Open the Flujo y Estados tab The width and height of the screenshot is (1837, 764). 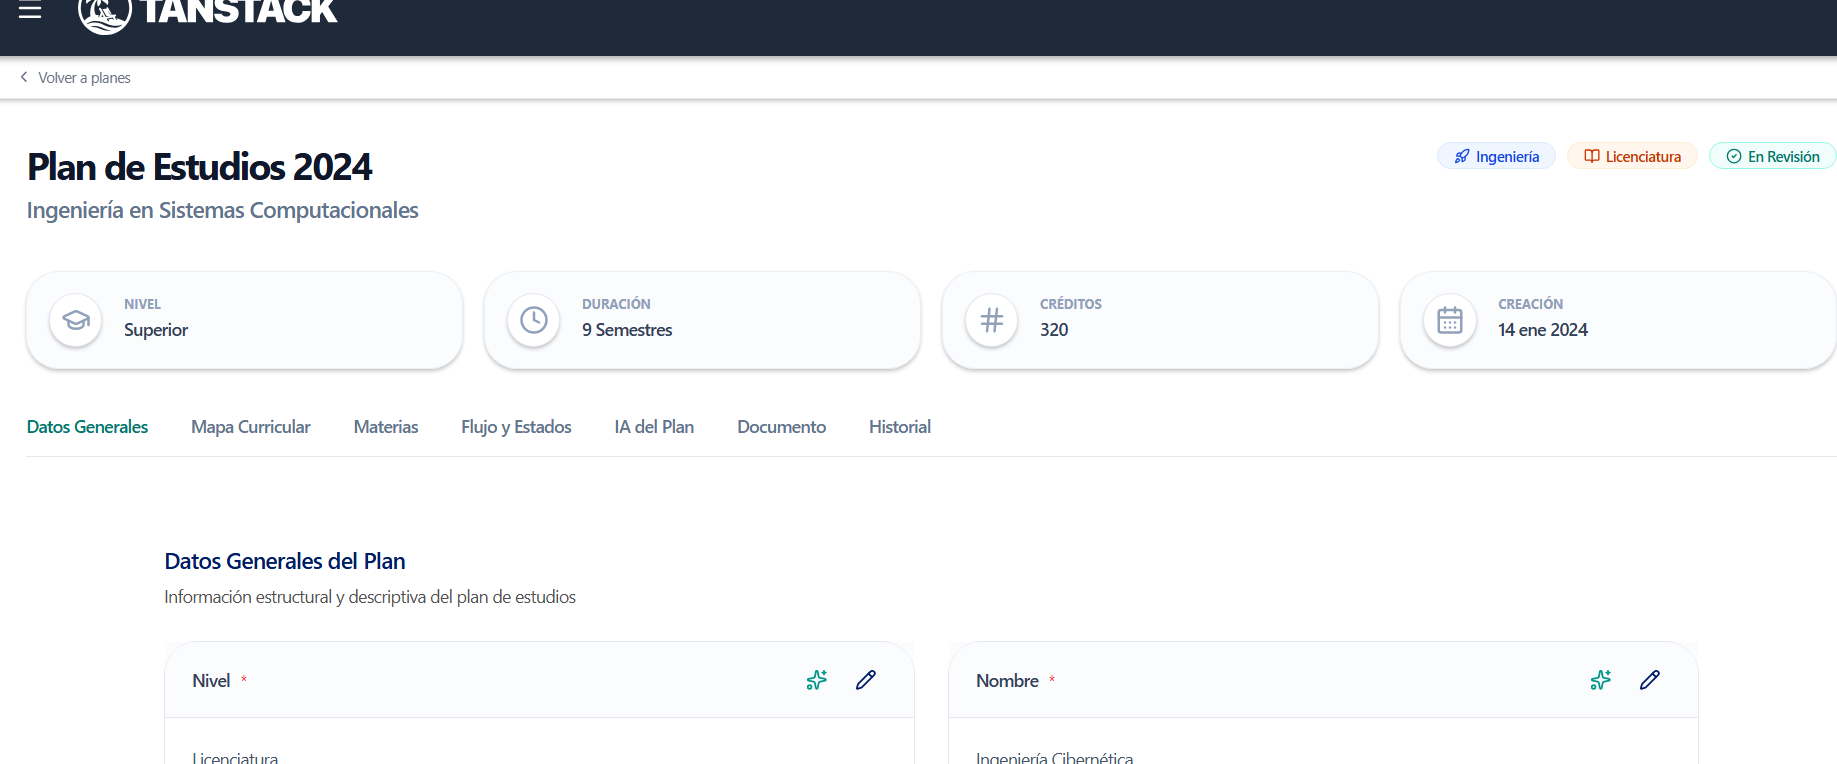pos(516,427)
